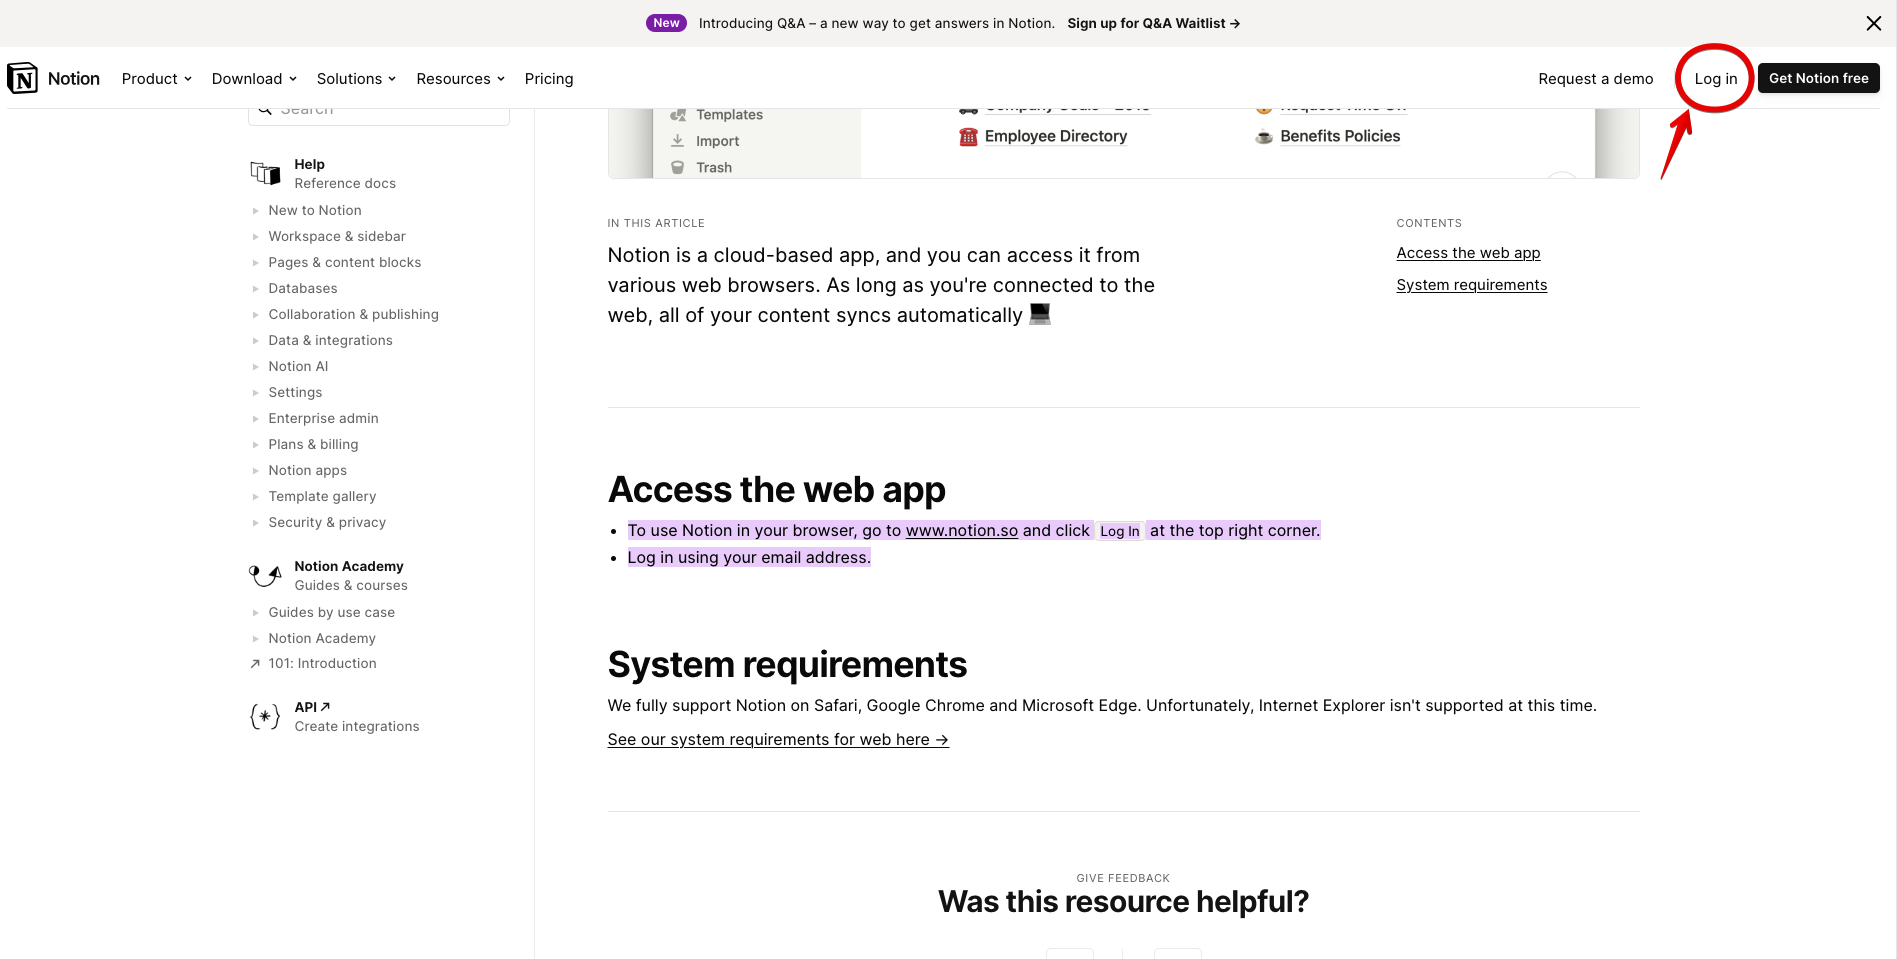Image resolution: width=1897 pixels, height=959 pixels.
Task: Click the search magnifier icon
Action: (x=265, y=109)
